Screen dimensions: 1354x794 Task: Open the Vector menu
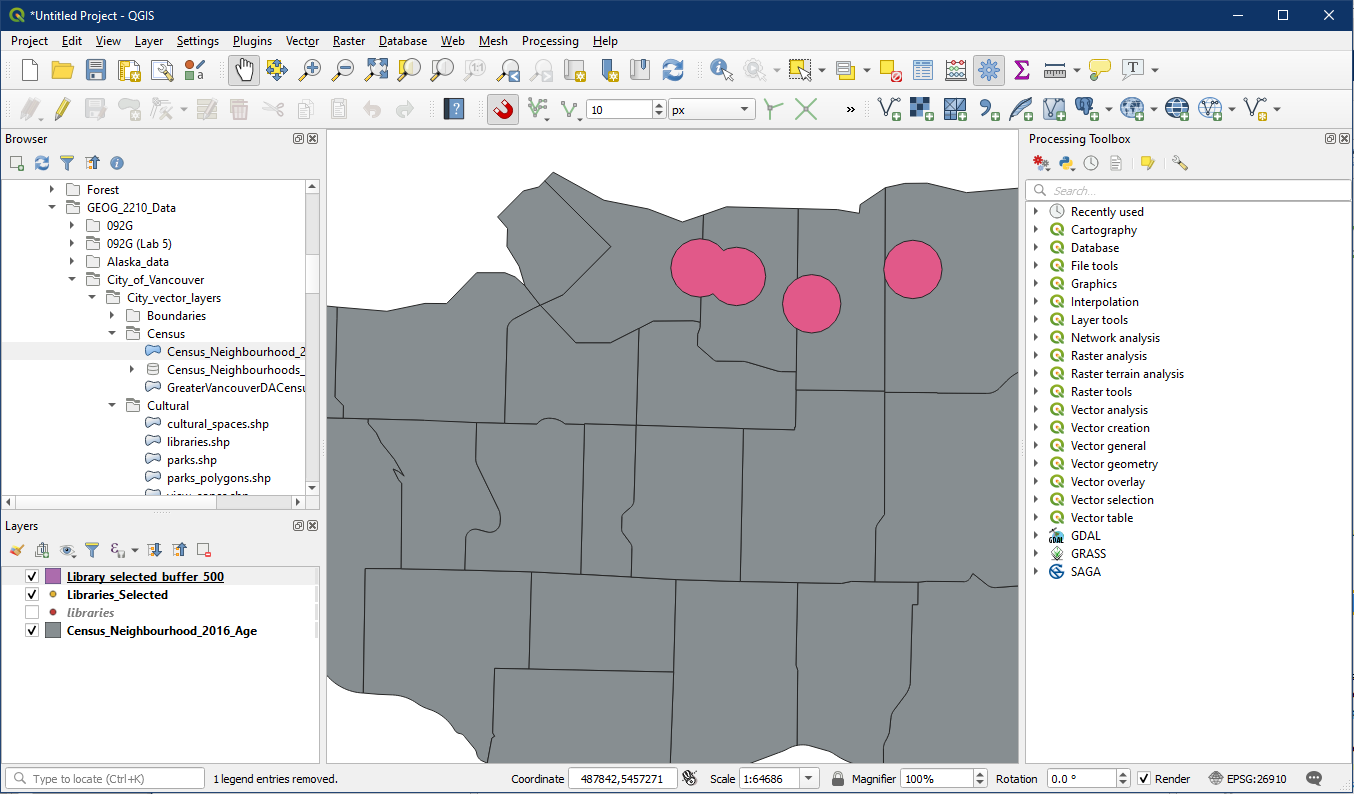(x=302, y=41)
